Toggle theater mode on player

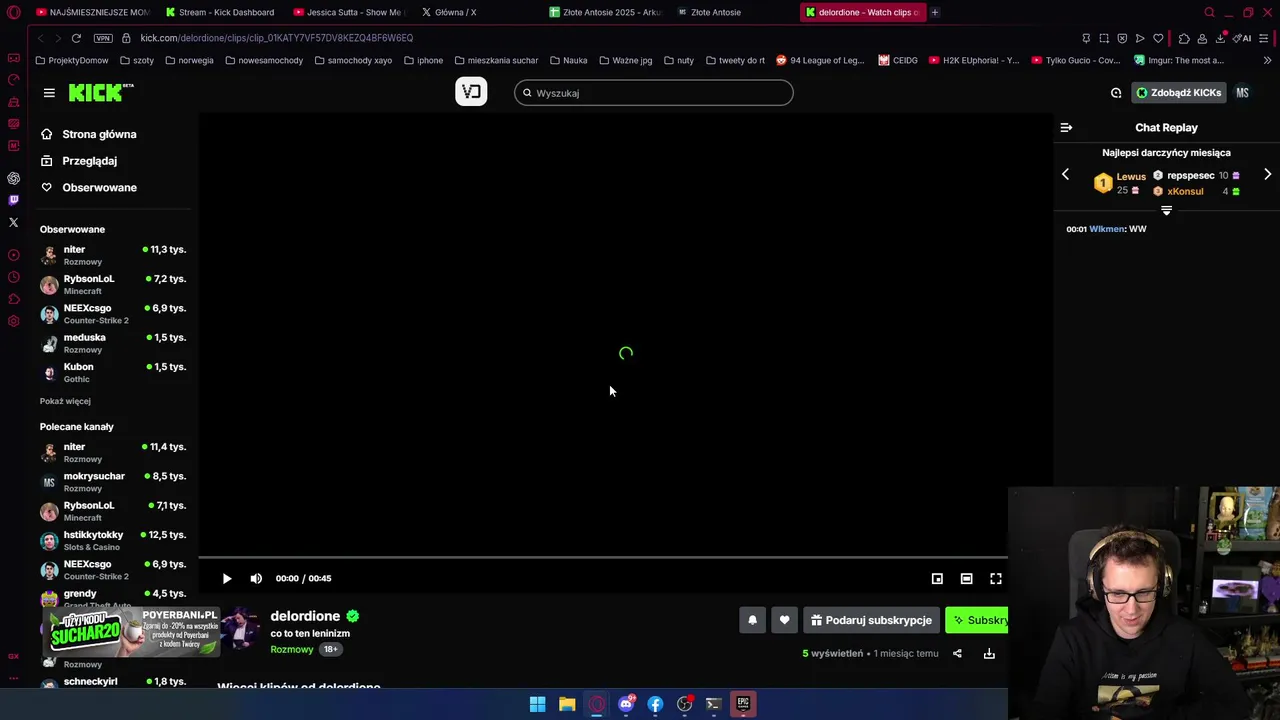(966, 578)
